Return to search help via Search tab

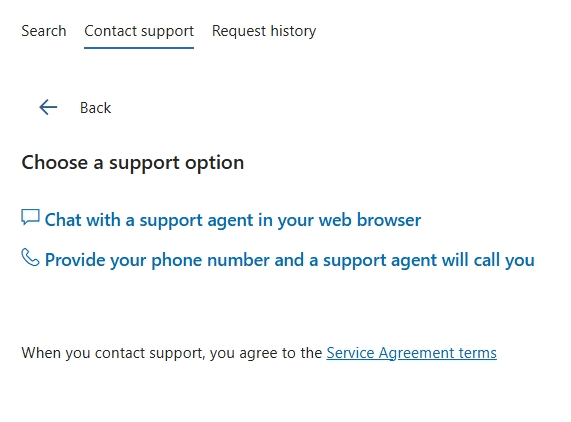pyautogui.click(x=44, y=31)
